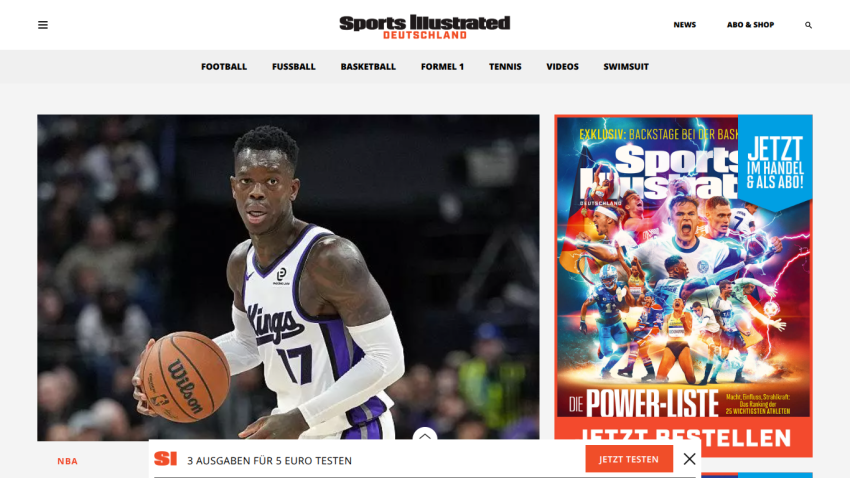The width and height of the screenshot is (850, 478).
Task: Click the Jetzt Bestellen magazine ad
Action: (x=684, y=438)
